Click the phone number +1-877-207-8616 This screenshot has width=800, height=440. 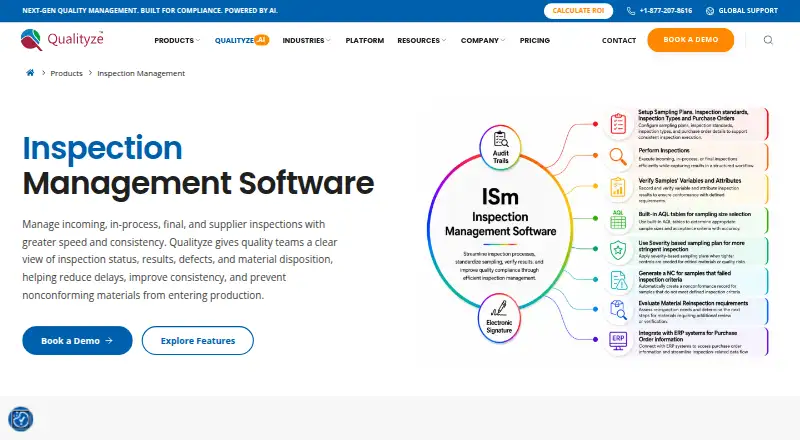pyautogui.click(x=666, y=11)
